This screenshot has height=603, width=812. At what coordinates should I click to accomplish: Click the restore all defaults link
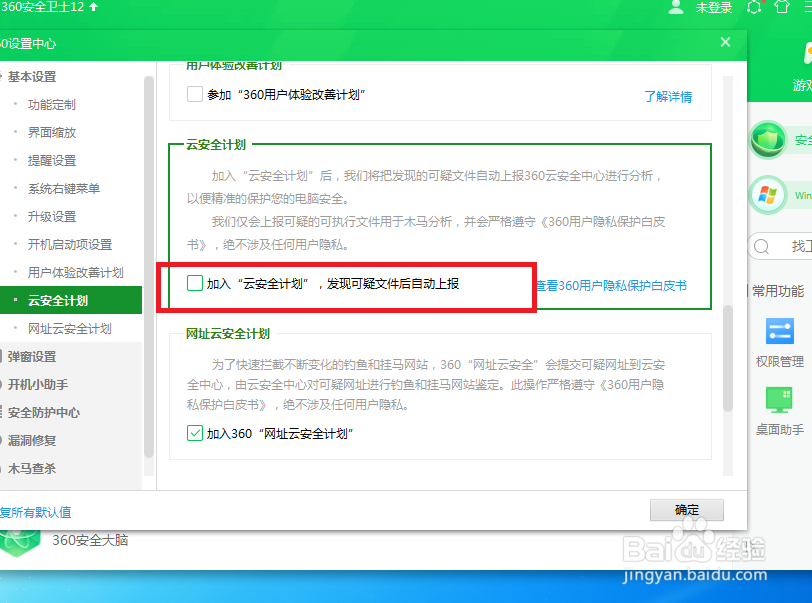(36, 512)
